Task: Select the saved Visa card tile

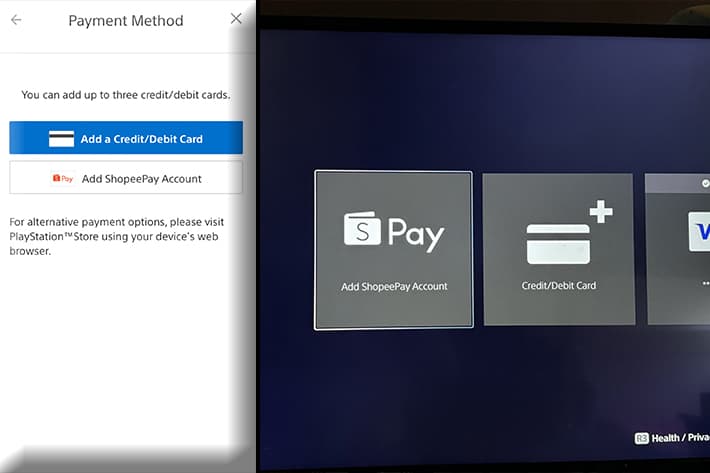Action: click(678, 249)
